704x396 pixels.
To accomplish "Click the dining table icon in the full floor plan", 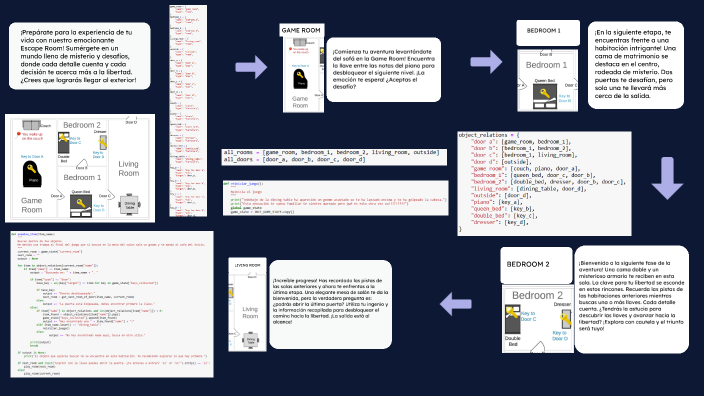I will coord(129,205).
